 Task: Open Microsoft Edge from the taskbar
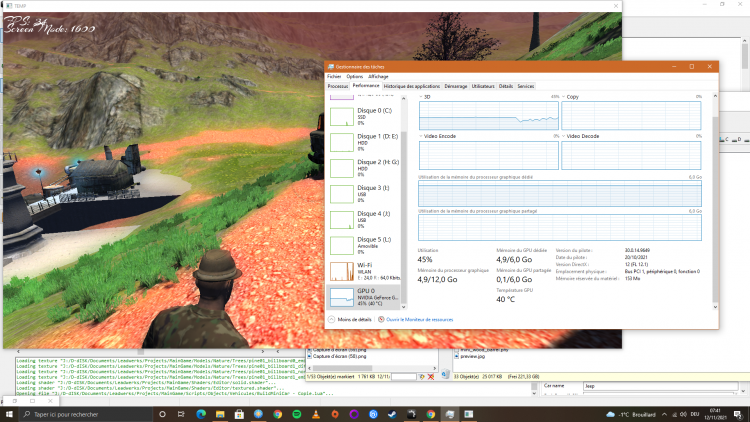pos(199,413)
